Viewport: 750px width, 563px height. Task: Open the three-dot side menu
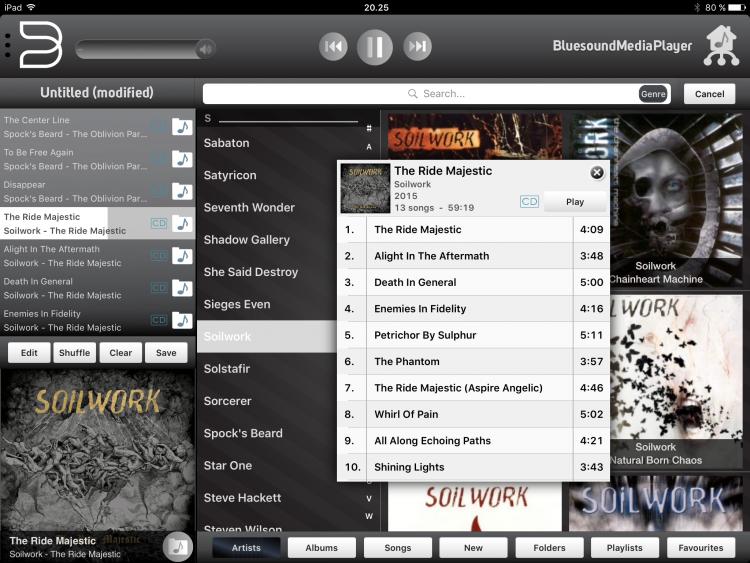coord(7,46)
